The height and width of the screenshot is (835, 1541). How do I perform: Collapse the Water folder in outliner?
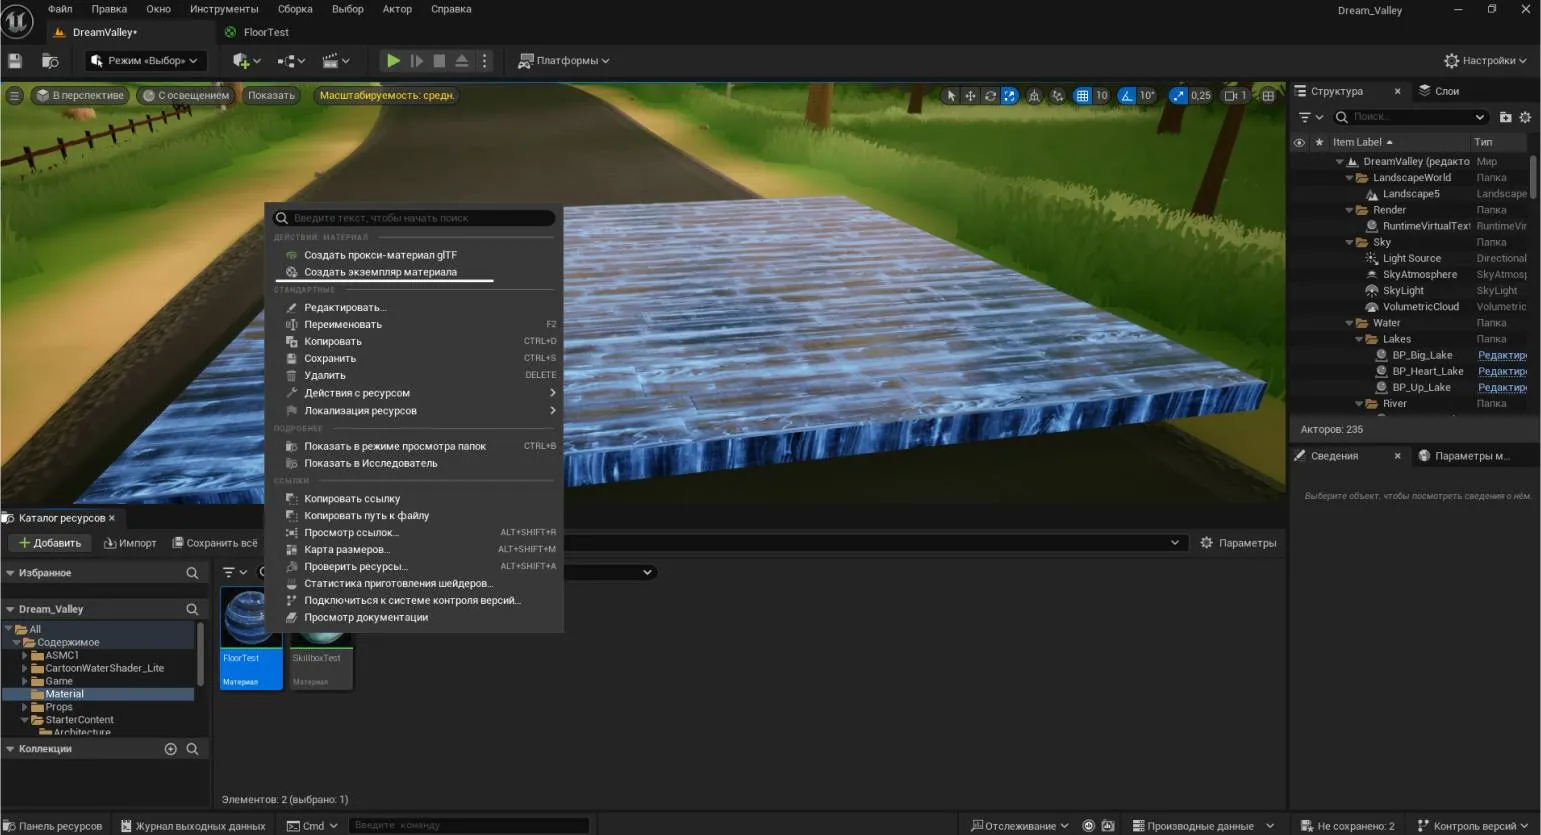point(1349,323)
